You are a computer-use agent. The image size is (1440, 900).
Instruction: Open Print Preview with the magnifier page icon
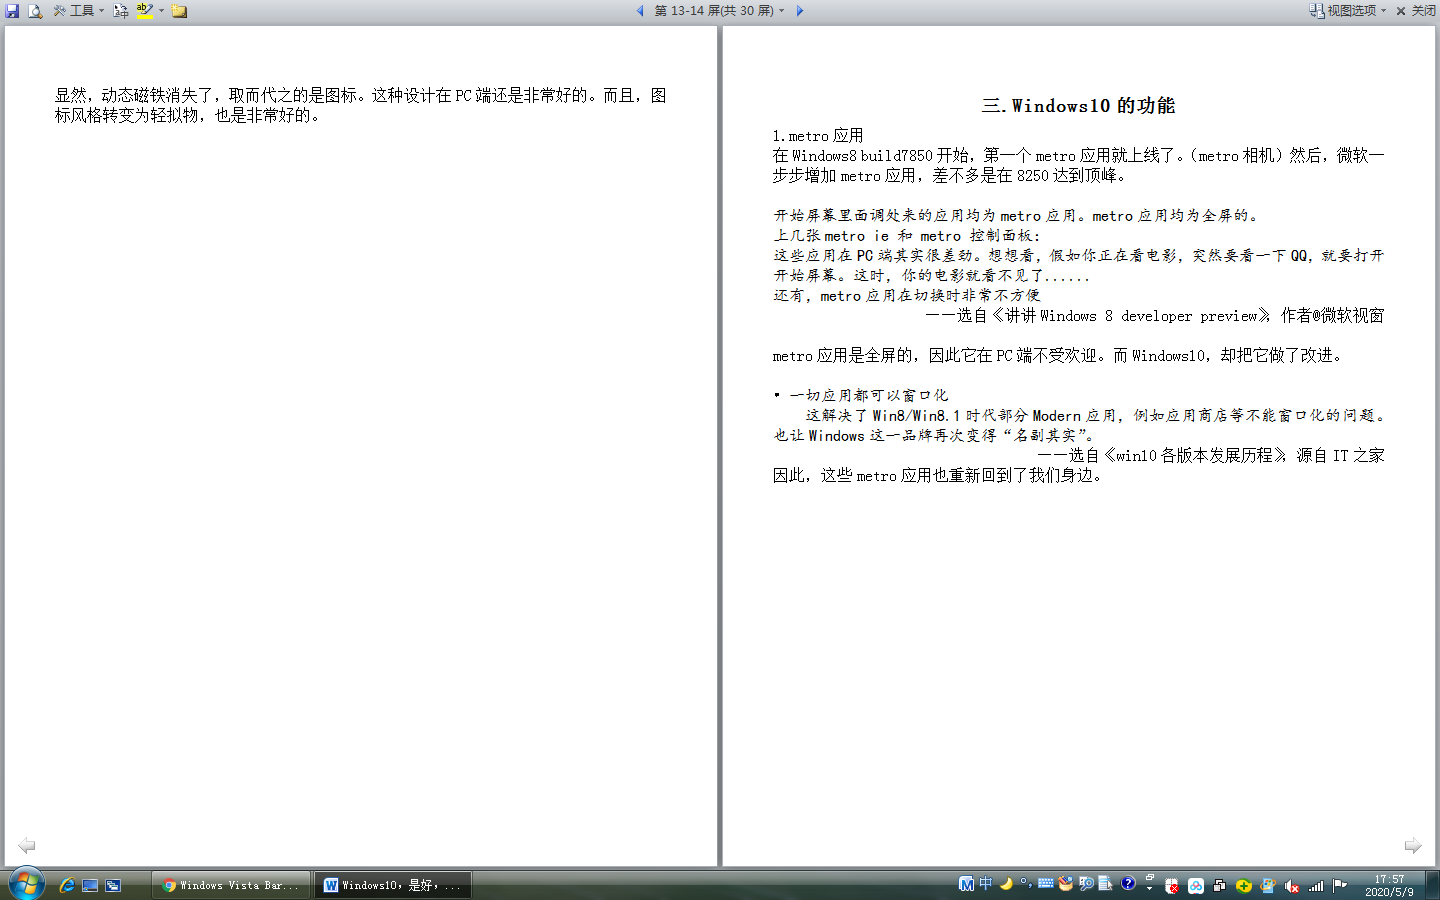[35, 11]
